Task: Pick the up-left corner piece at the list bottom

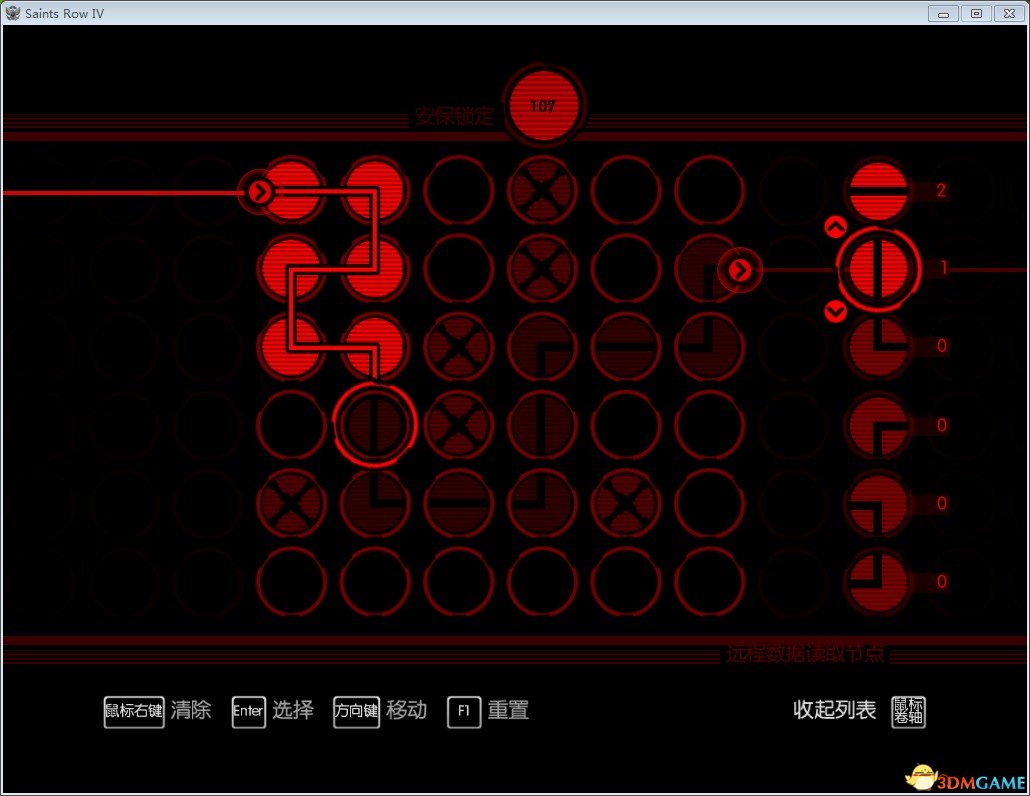Action: click(878, 581)
